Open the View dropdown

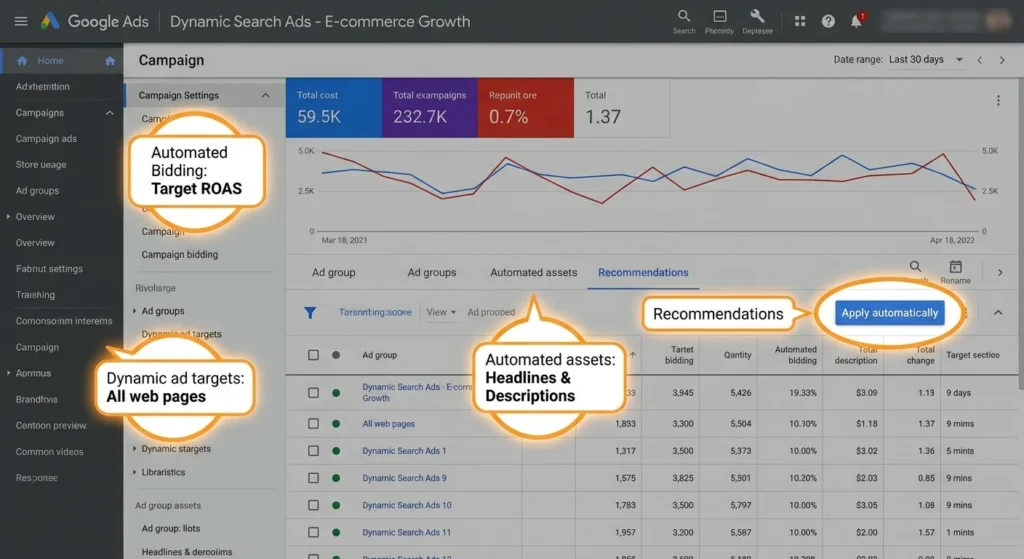(x=441, y=312)
